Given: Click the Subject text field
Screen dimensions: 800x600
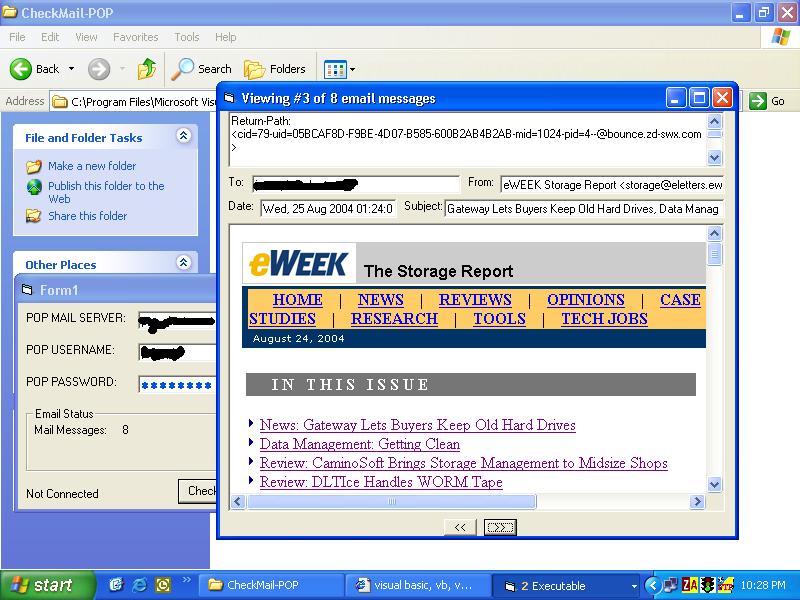Looking at the screenshot, I should pyautogui.click(x=583, y=209).
